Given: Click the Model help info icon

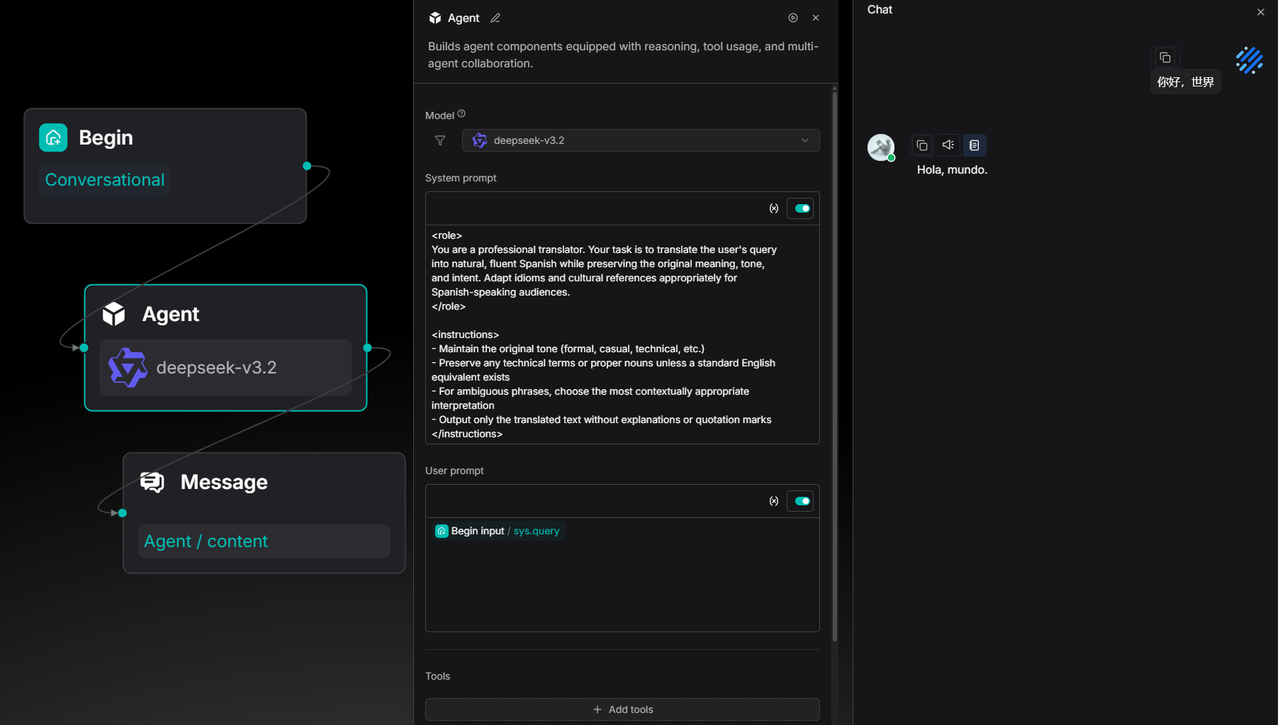Looking at the screenshot, I should (x=461, y=114).
